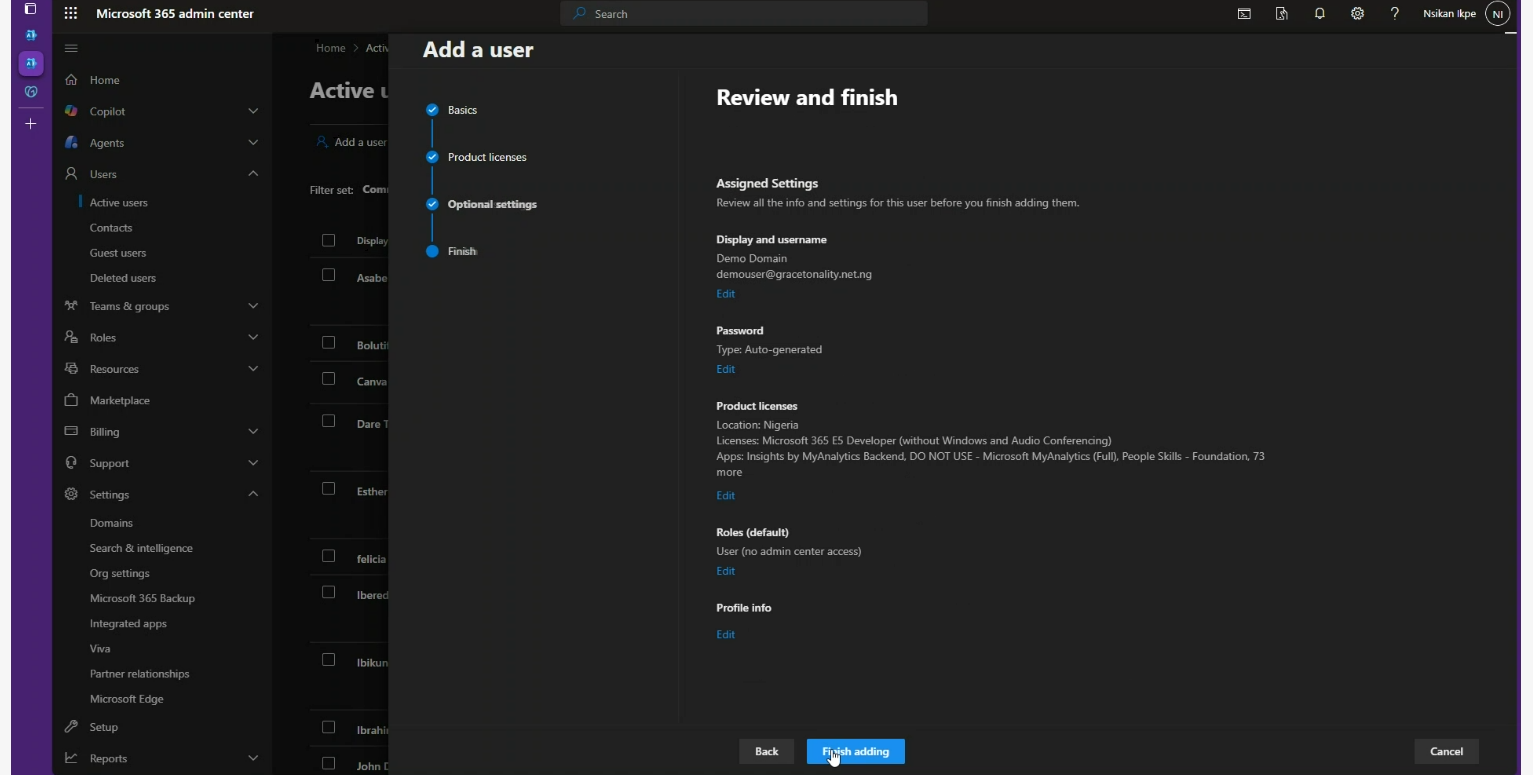Go to Deleted users page
The width and height of the screenshot is (1533, 775).
pyautogui.click(x=122, y=278)
